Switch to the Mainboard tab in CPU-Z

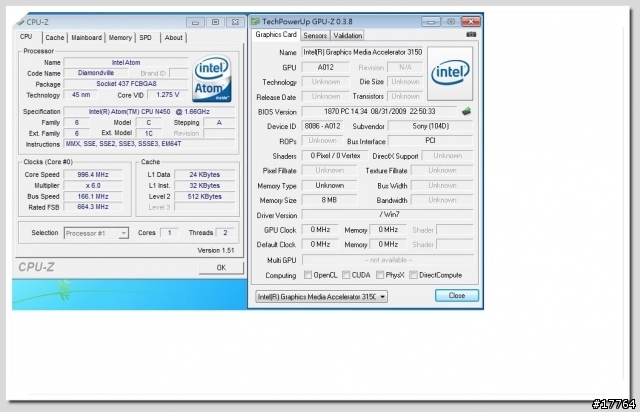click(x=86, y=38)
